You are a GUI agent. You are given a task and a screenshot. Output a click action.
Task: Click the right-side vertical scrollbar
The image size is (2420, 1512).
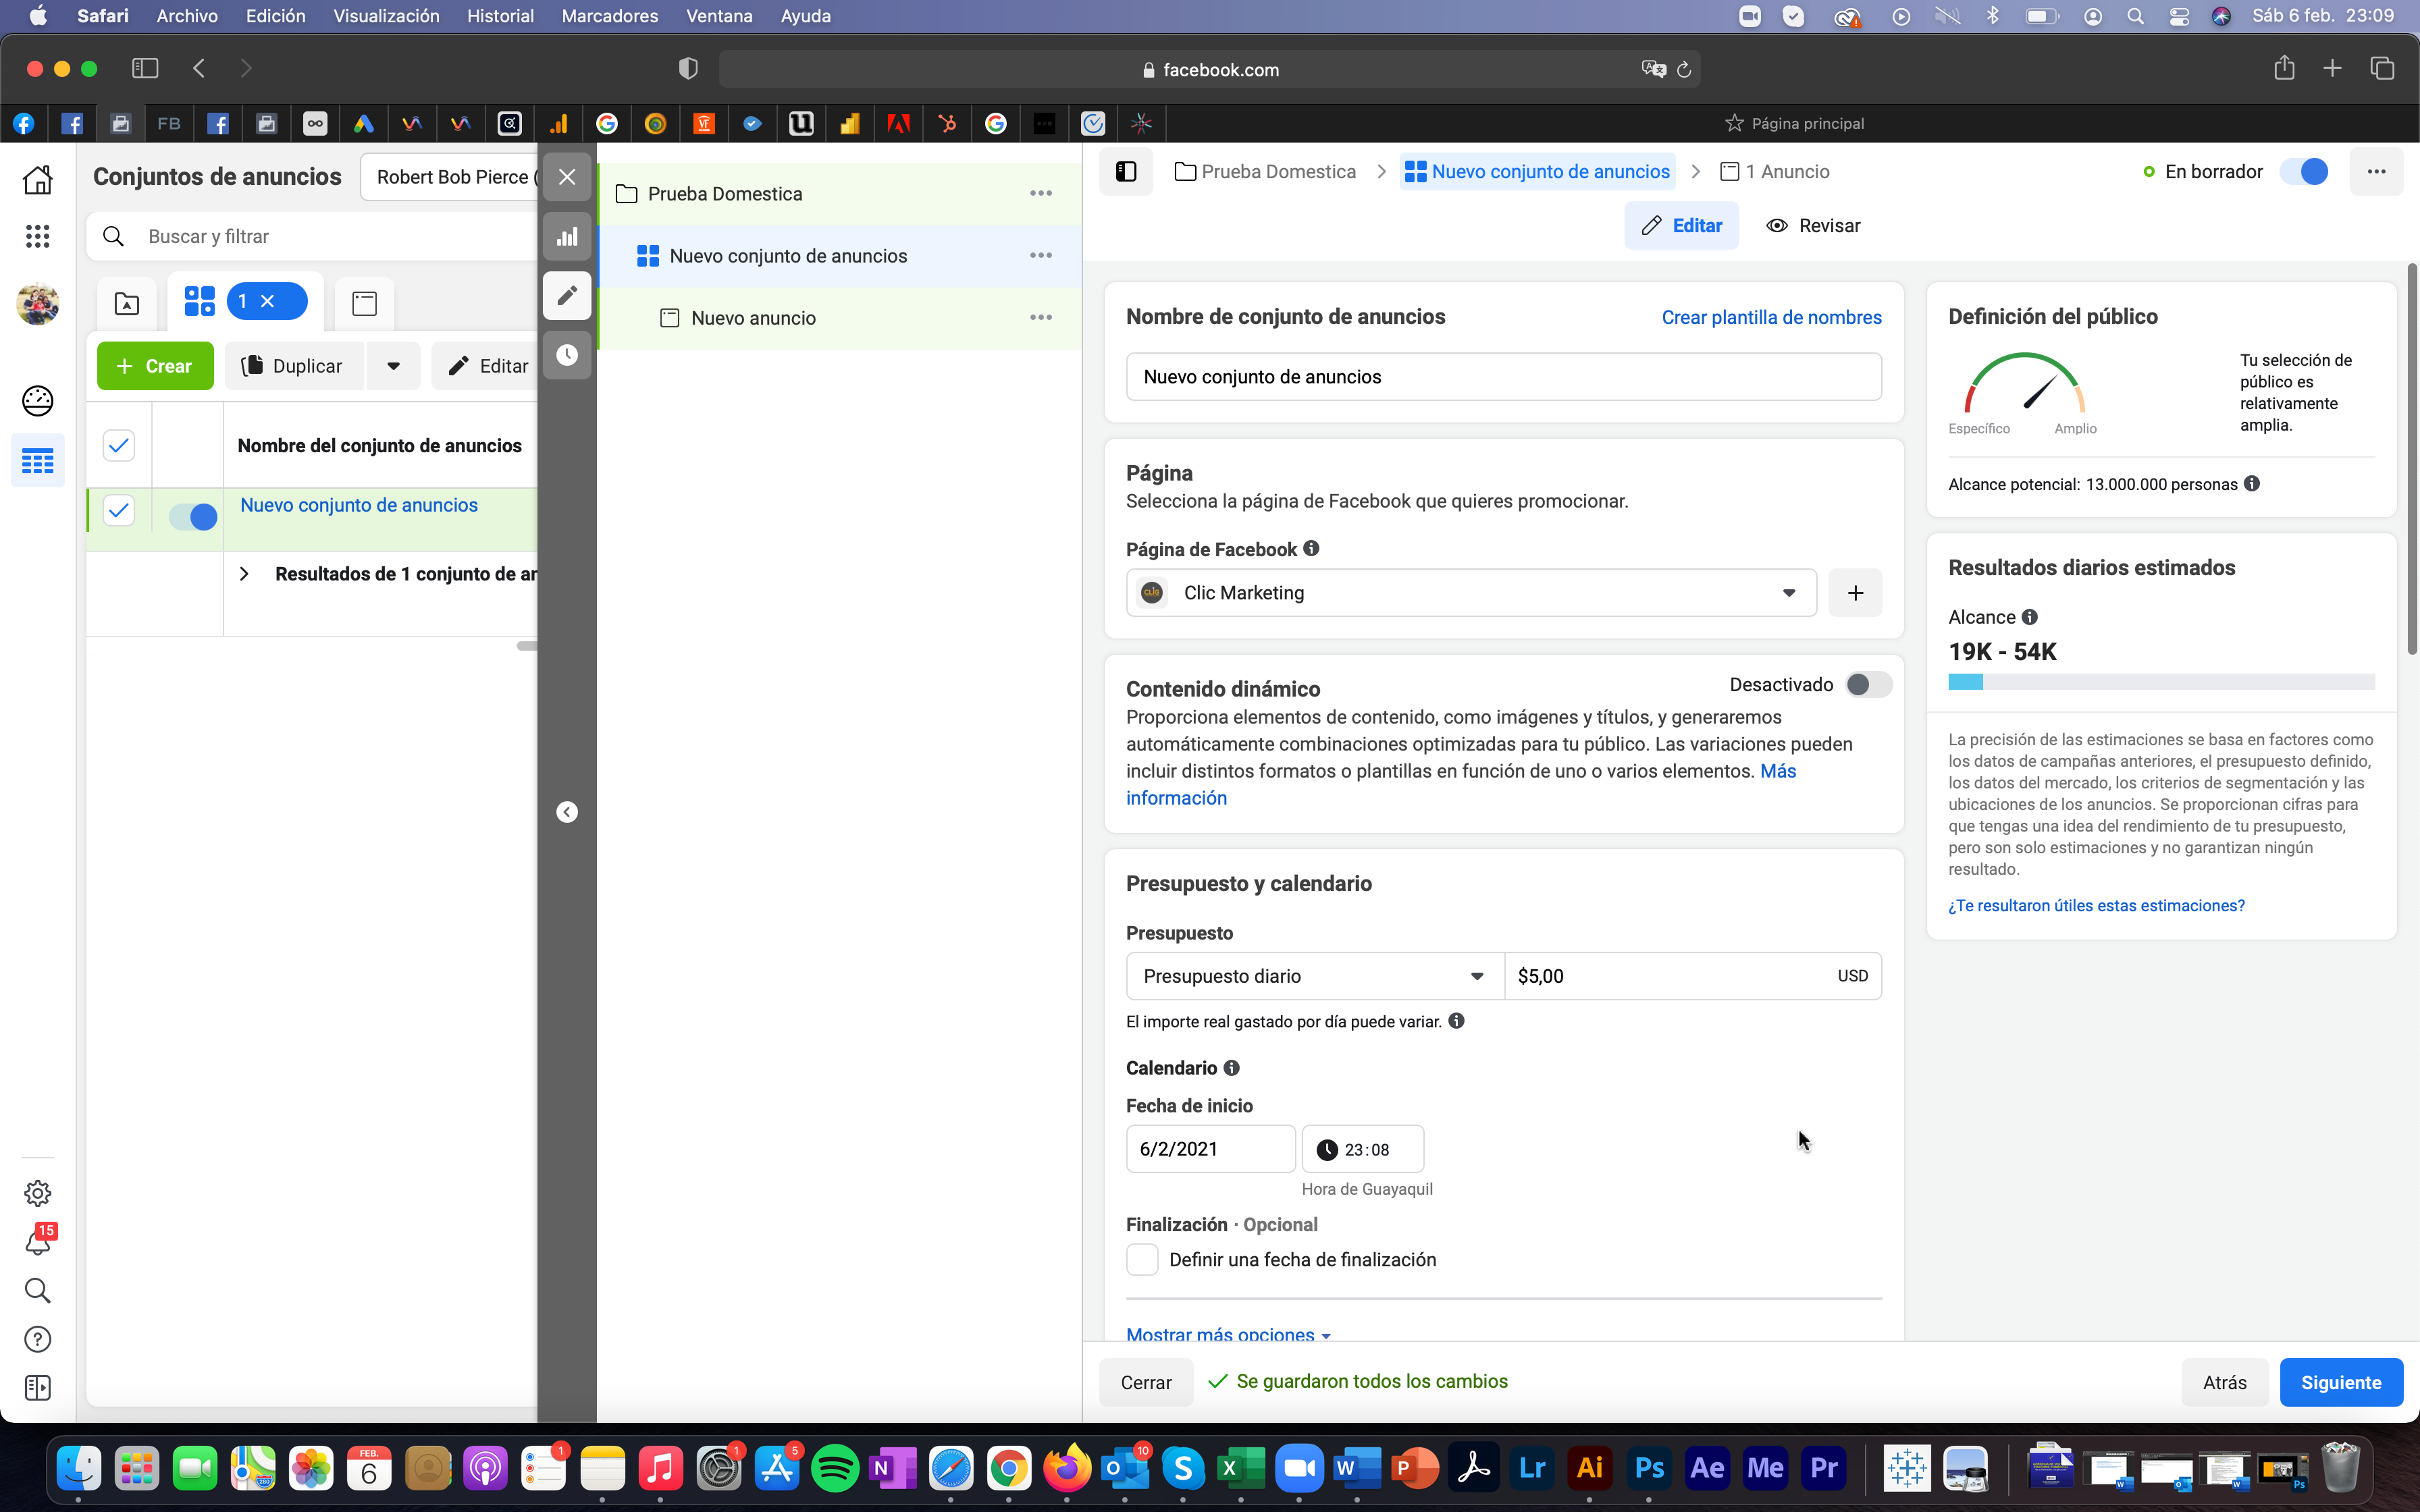[x=2412, y=458]
